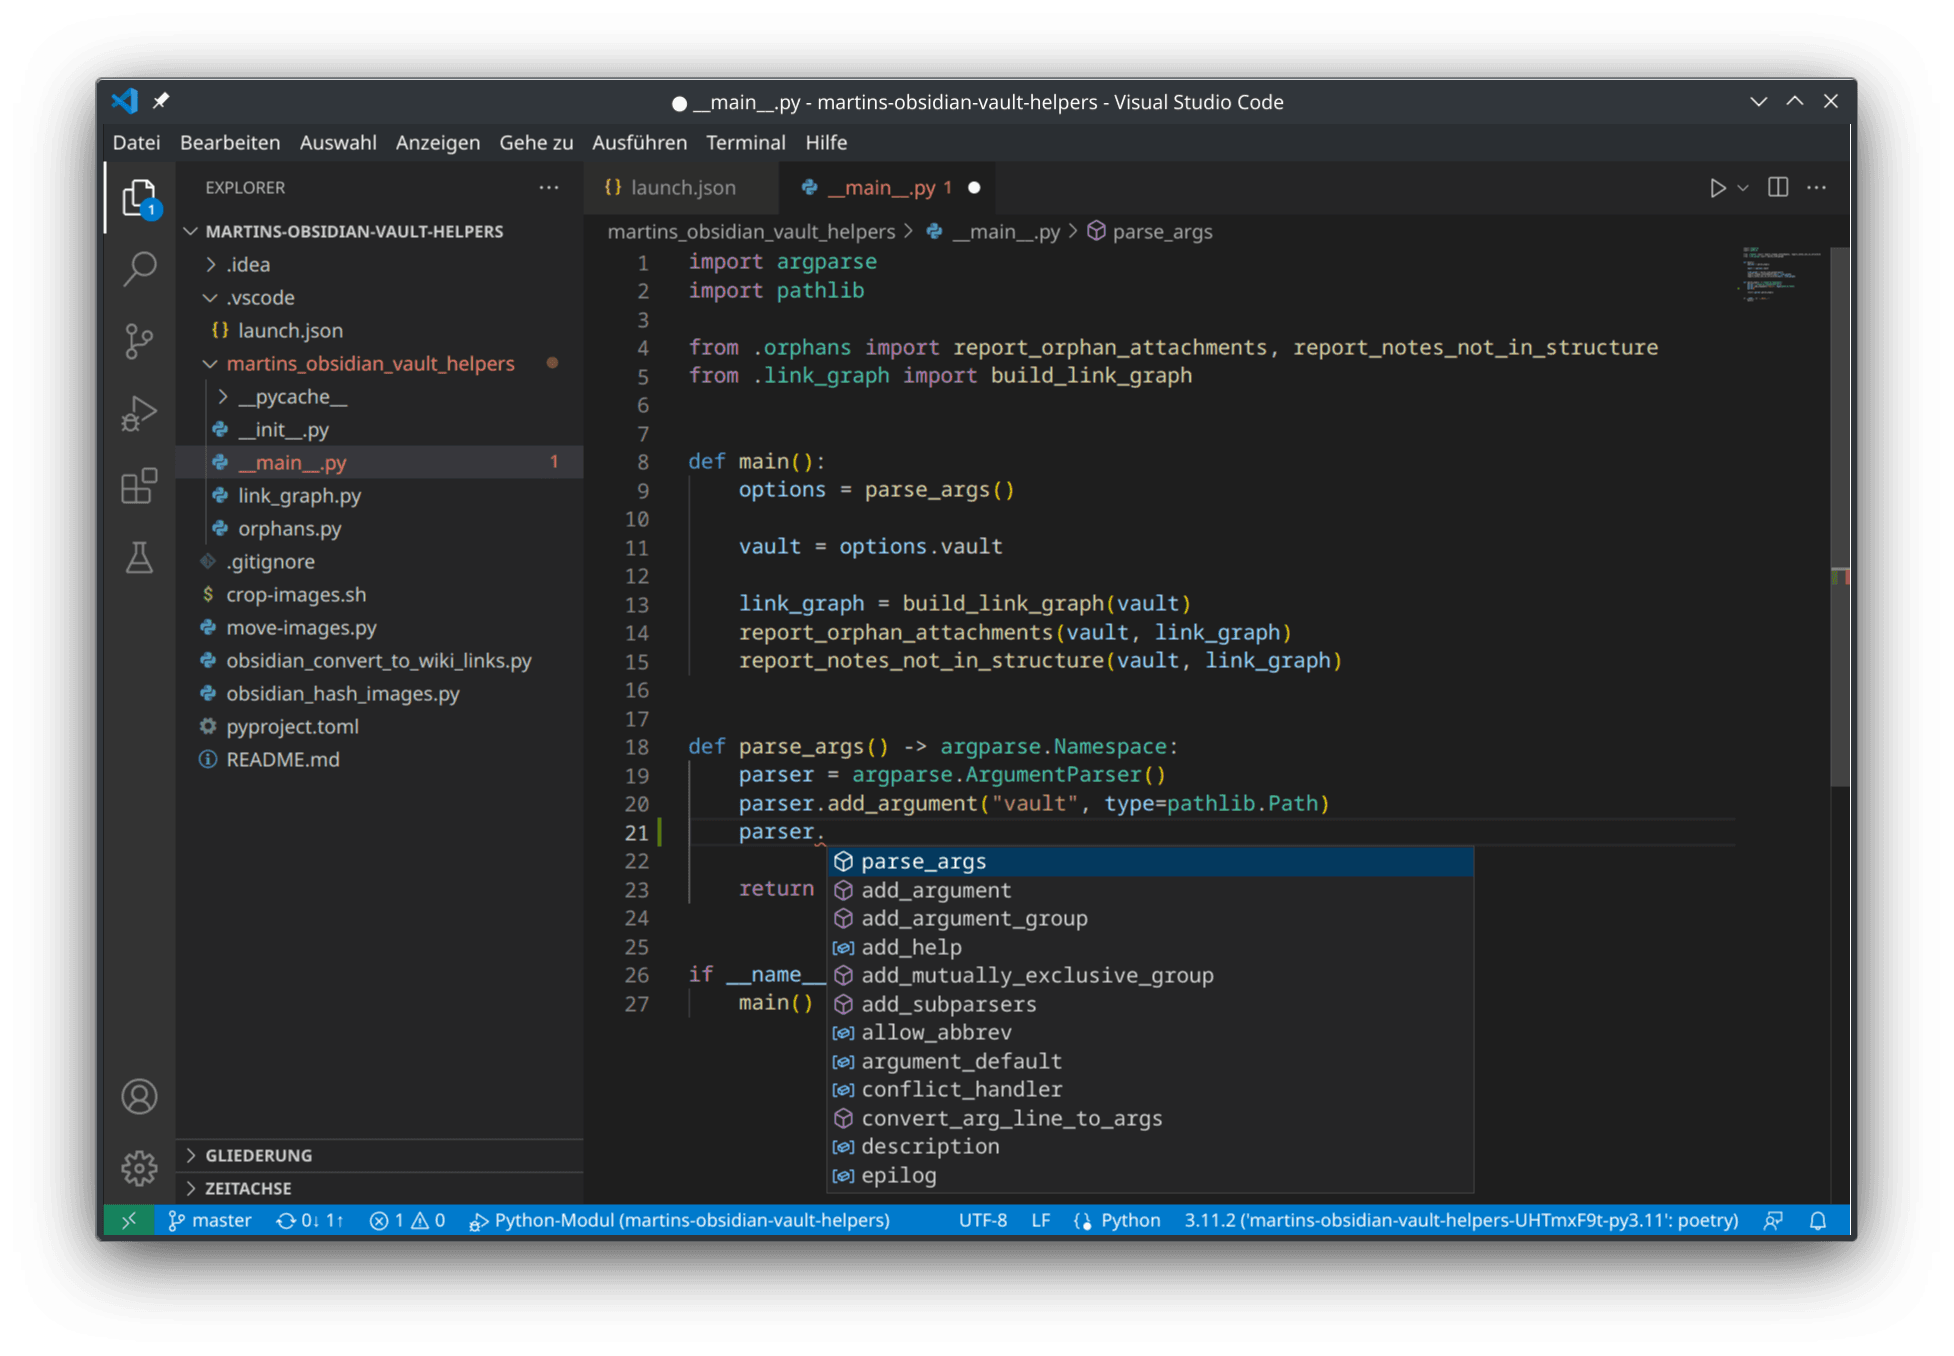
Task: Open the Source Control view
Action: pyautogui.click(x=140, y=341)
